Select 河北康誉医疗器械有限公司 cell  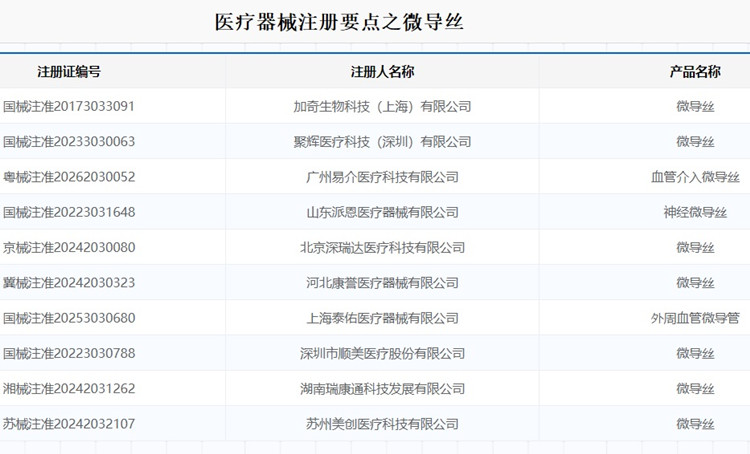382,283
